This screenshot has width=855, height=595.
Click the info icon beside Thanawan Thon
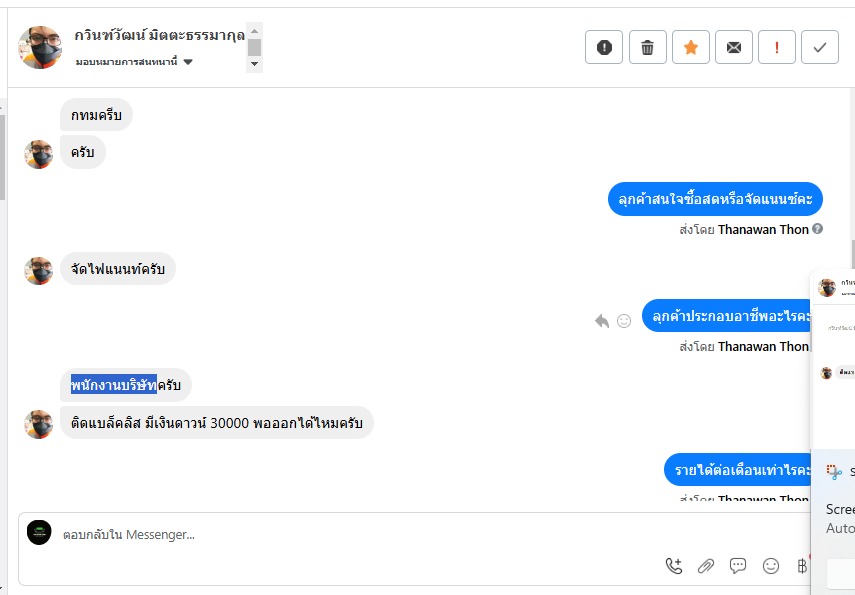coord(818,229)
